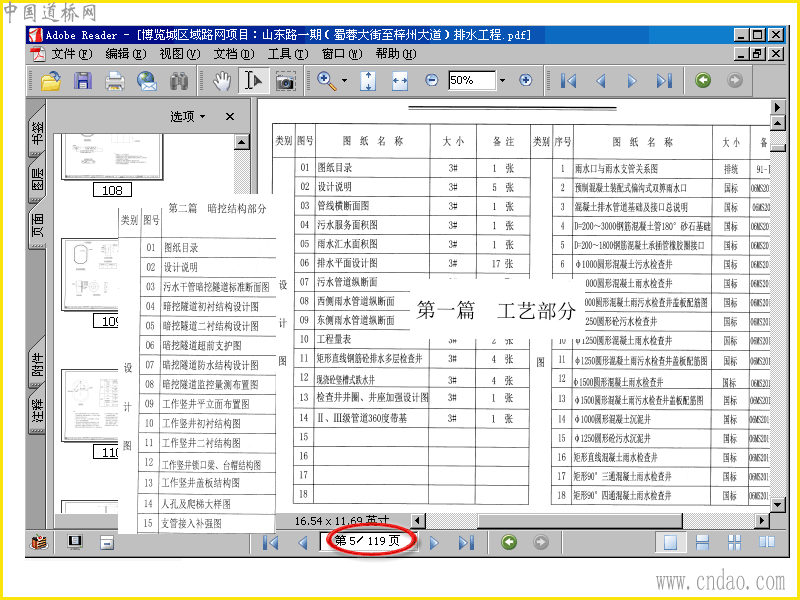Image resolution: width=800 pixels, height=600 pixels.
Task: Select the Zoom In magnifier tool
Action: (327, 81)
